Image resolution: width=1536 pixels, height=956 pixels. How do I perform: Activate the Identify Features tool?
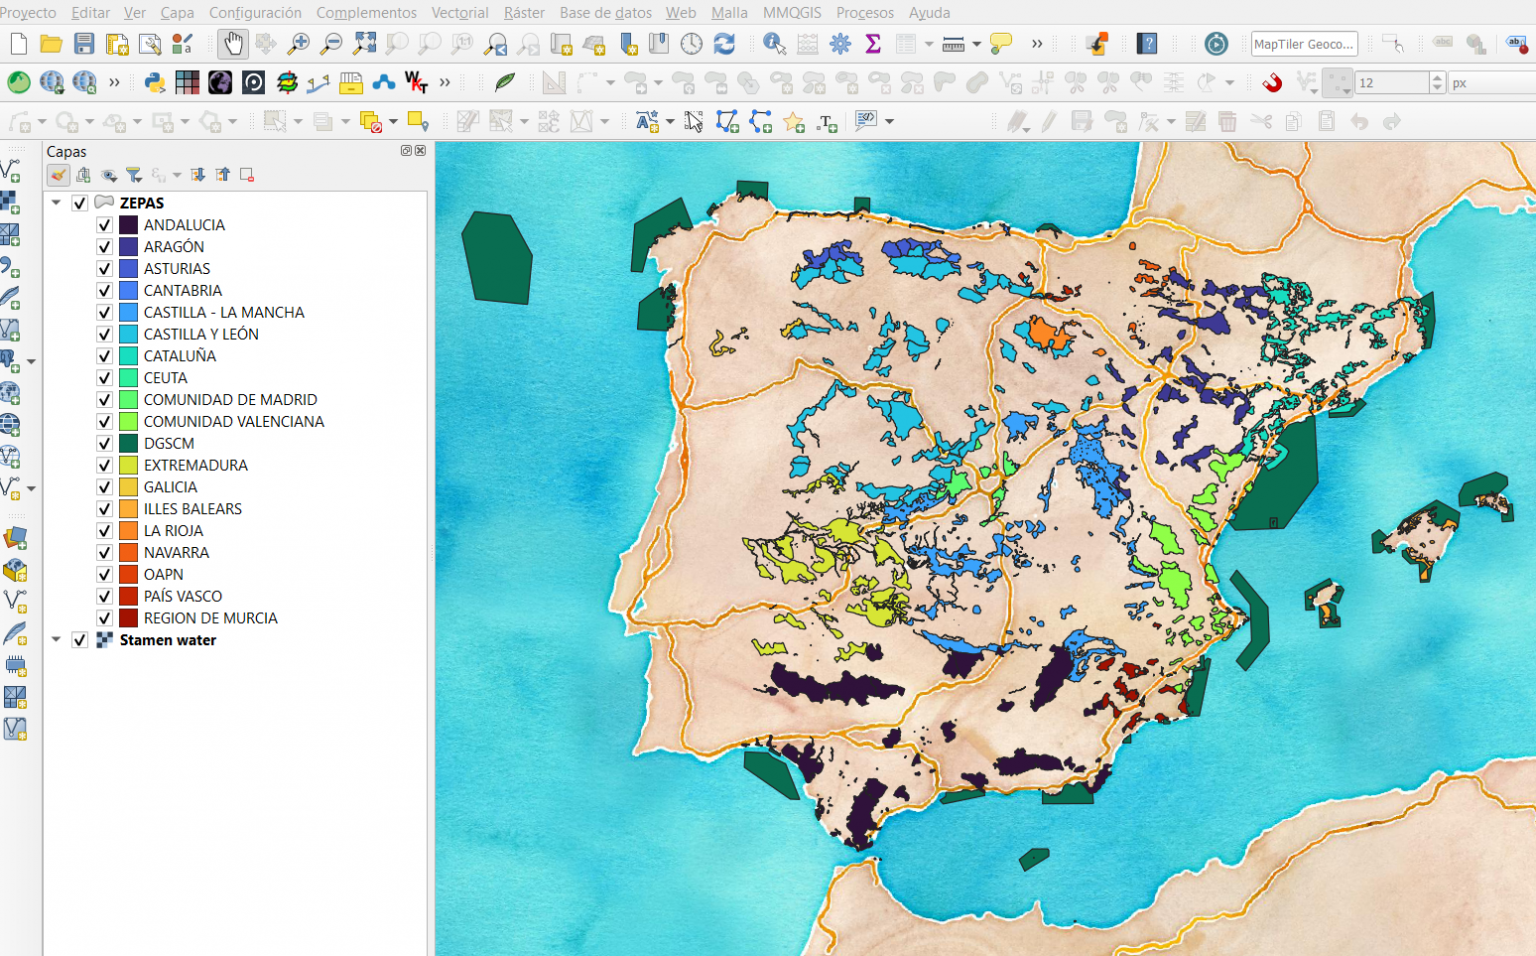pos(772,44)
